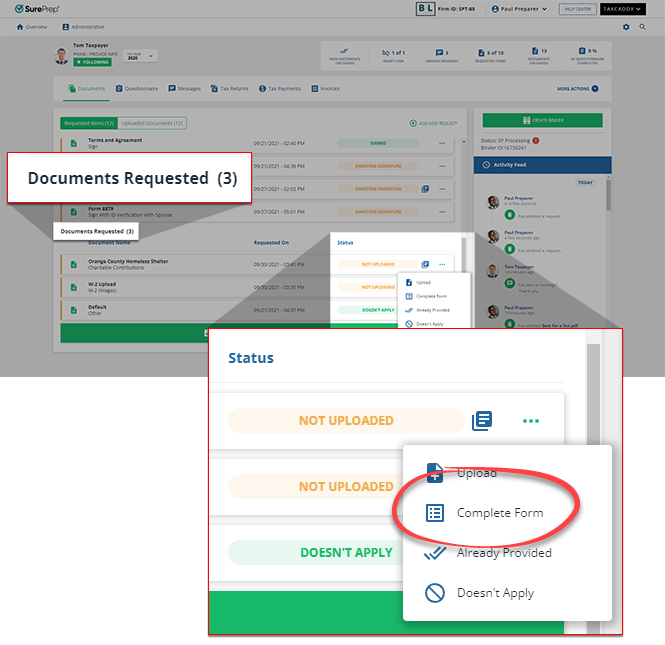Click the red SP Processing status icon

536,140
